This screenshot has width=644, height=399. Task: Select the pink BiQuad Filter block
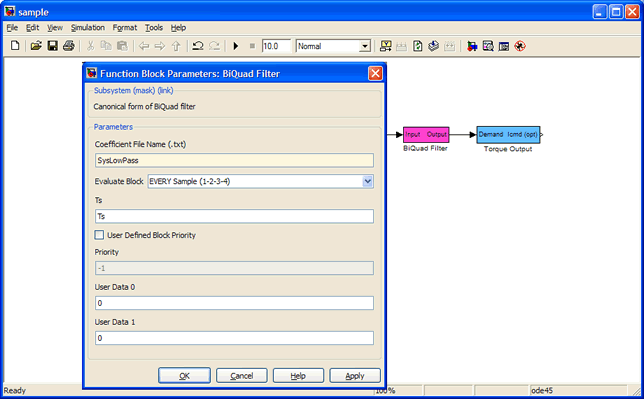tap(426, 134)
